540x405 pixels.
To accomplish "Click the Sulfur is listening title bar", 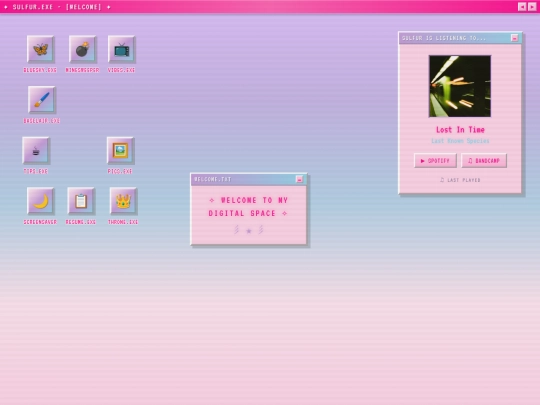I will (x=460, y=38).
